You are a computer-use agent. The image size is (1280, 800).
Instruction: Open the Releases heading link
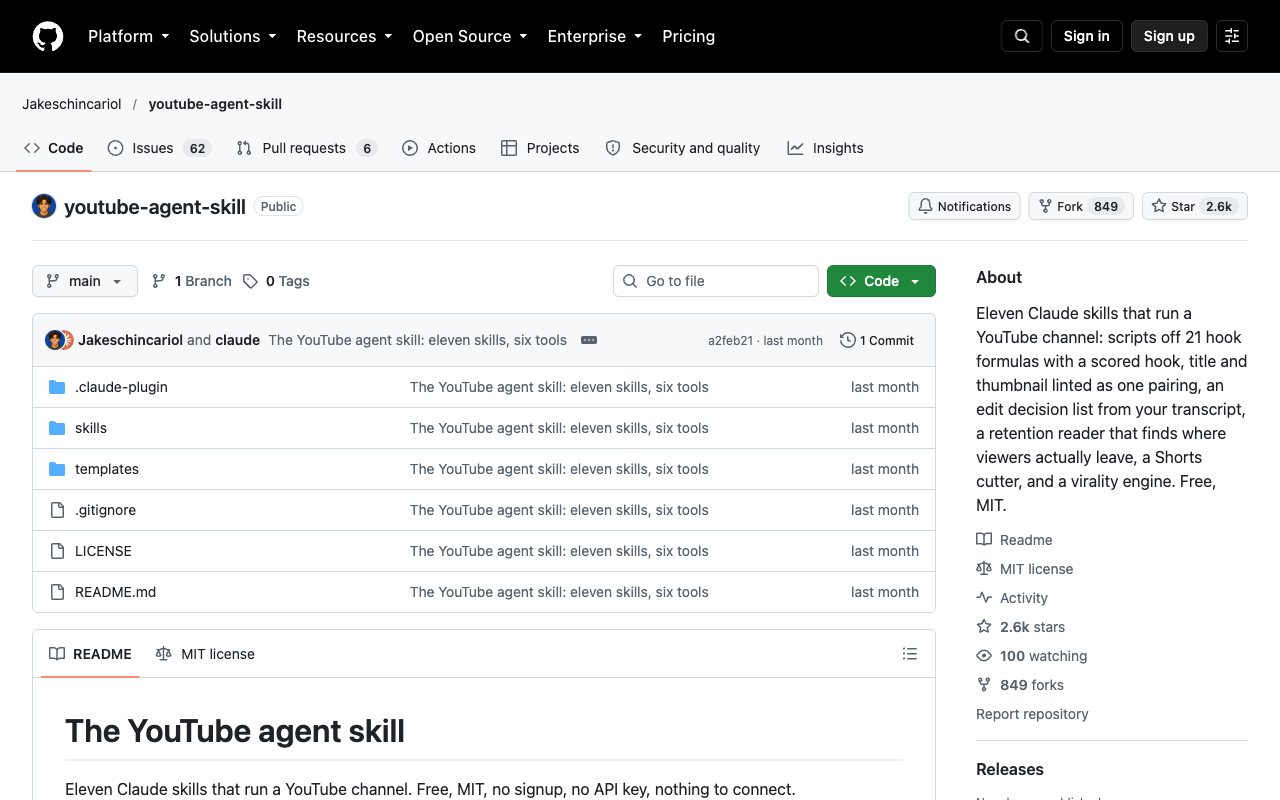(1010, 769)
